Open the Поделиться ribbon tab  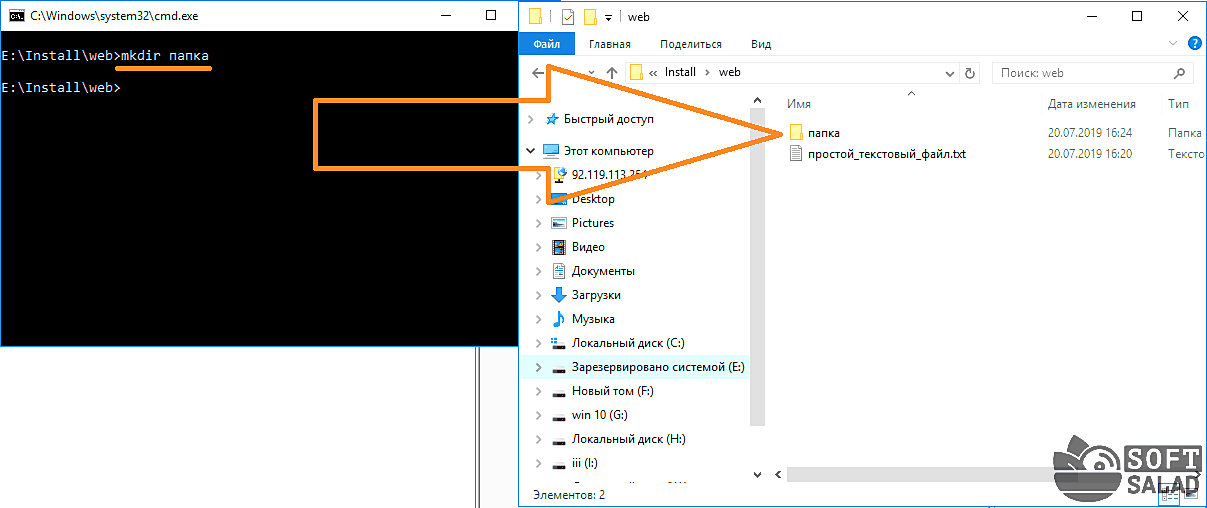(x=690, y=44)
